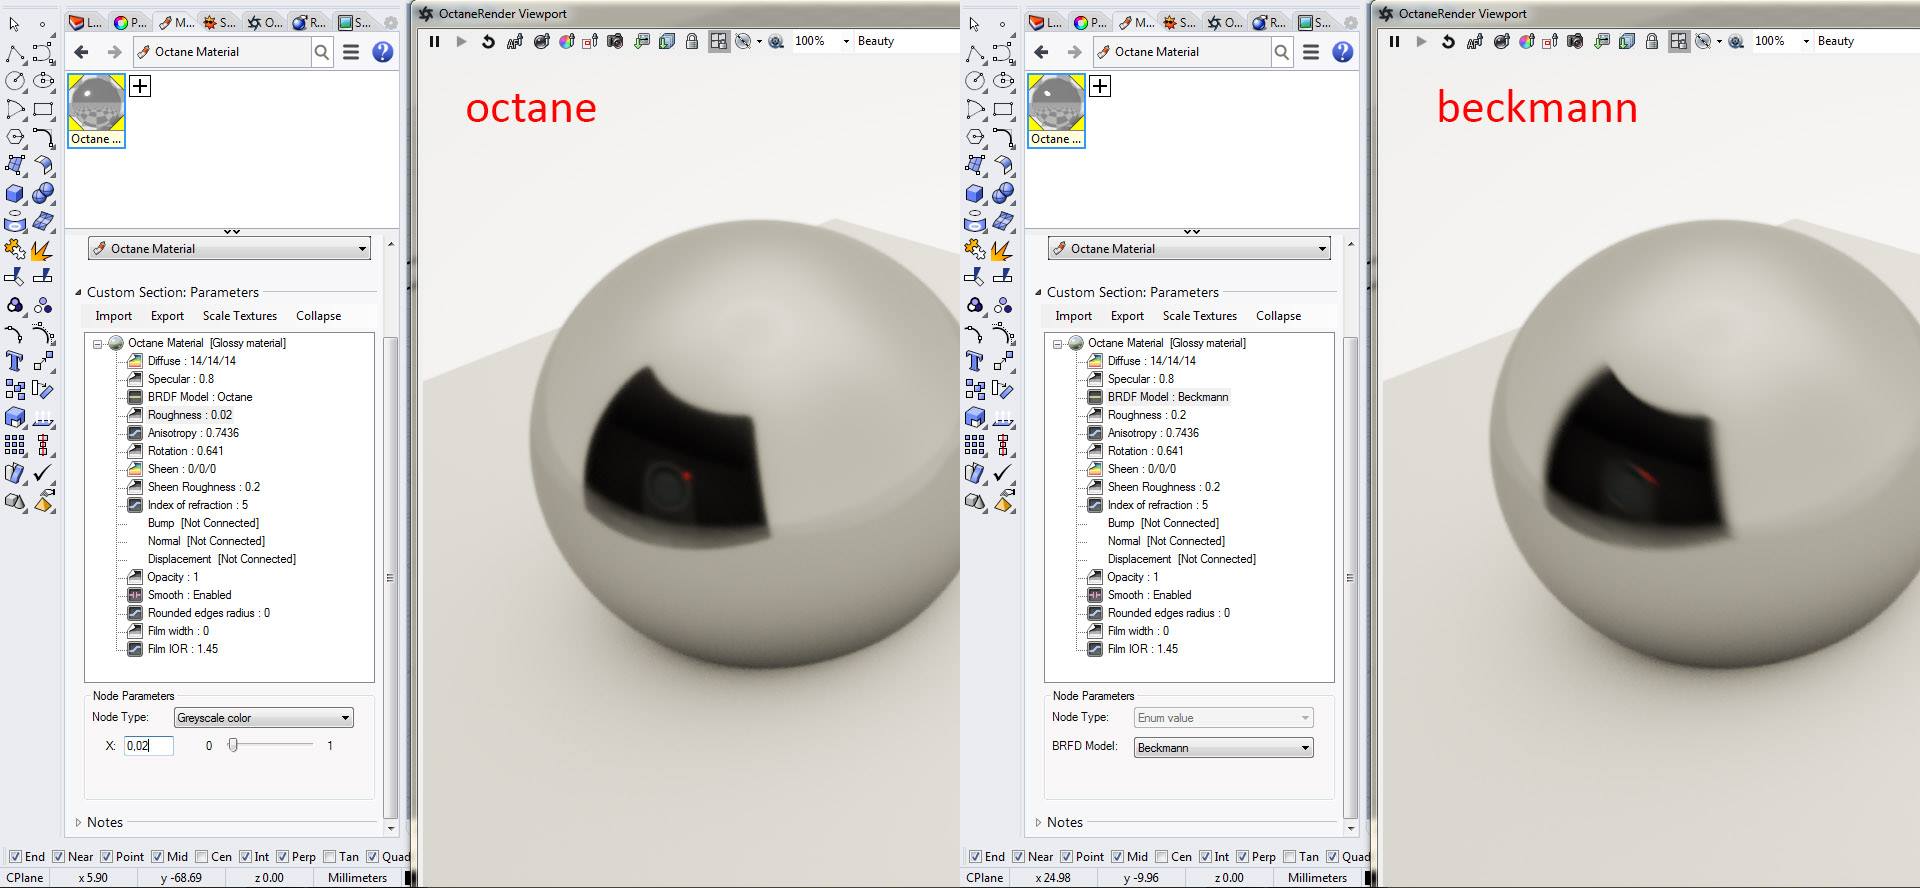Select the array grid tool beside beckmann panel
This screenshot has height=888, width=1920.
974,445
